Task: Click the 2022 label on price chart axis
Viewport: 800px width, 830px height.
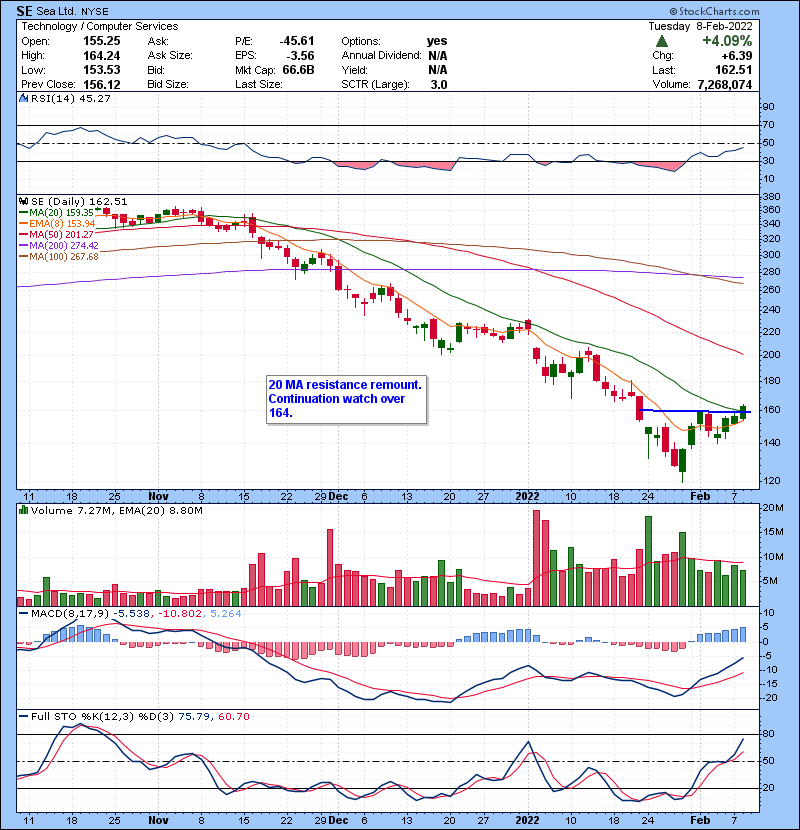Action: point(527,497)
